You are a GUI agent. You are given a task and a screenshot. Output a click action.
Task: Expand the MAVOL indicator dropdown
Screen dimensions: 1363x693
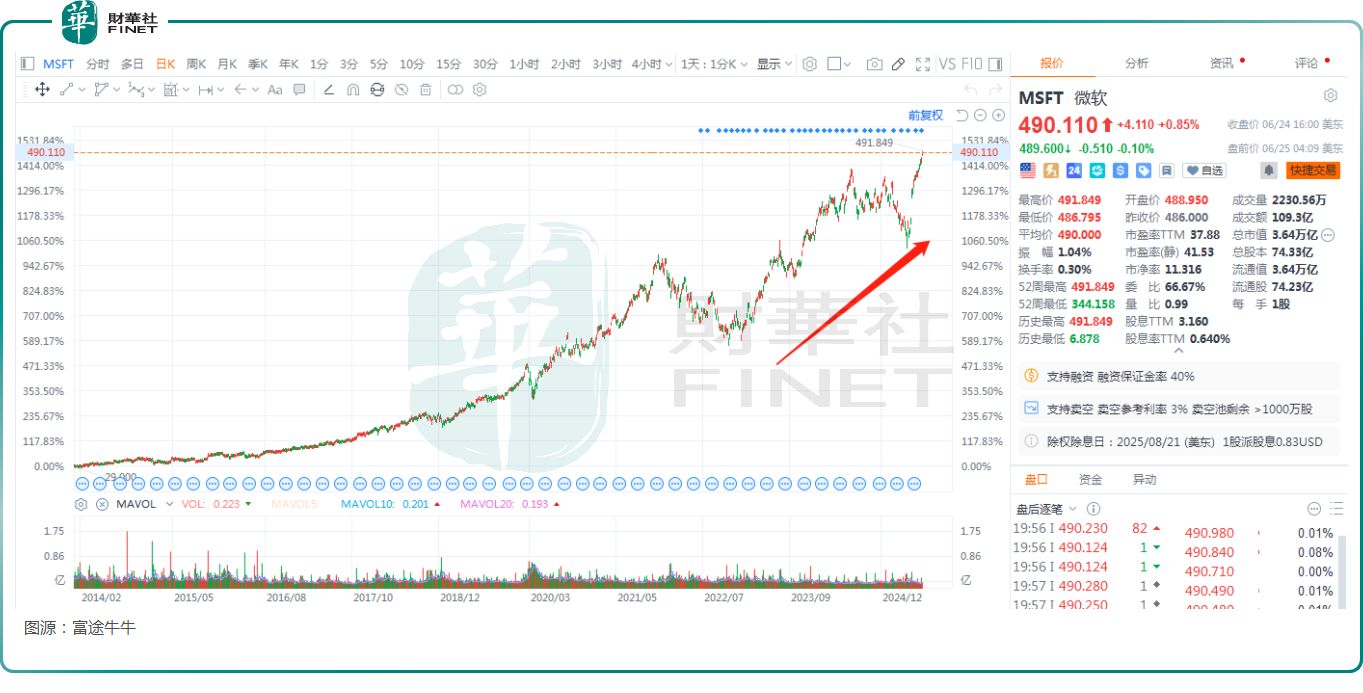point(170,504)
